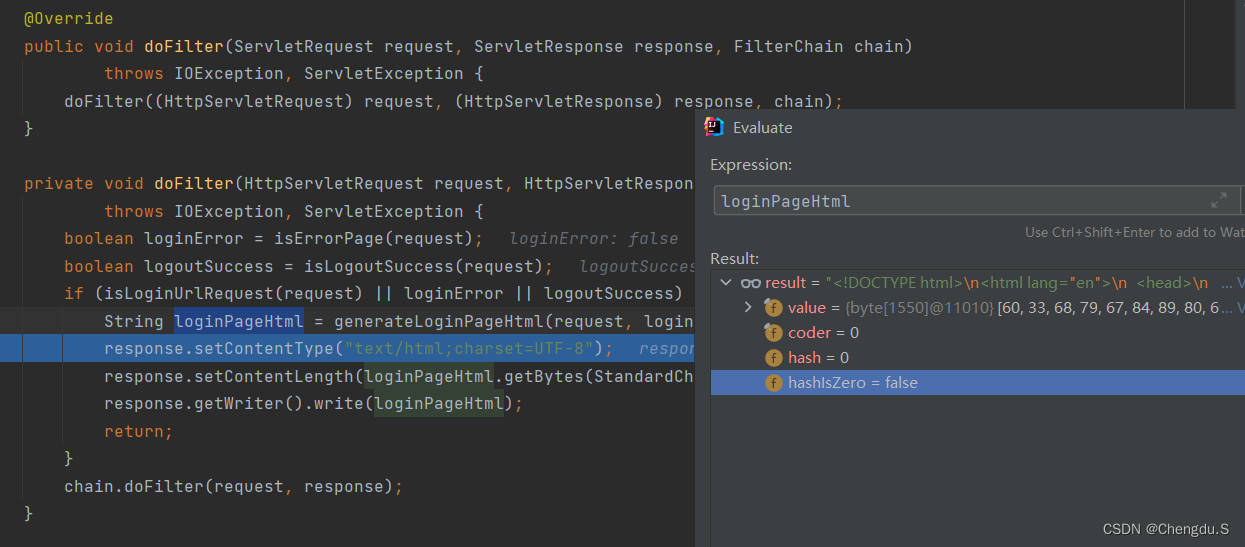Select the value byte[1550] row

(x=978, y=308)
